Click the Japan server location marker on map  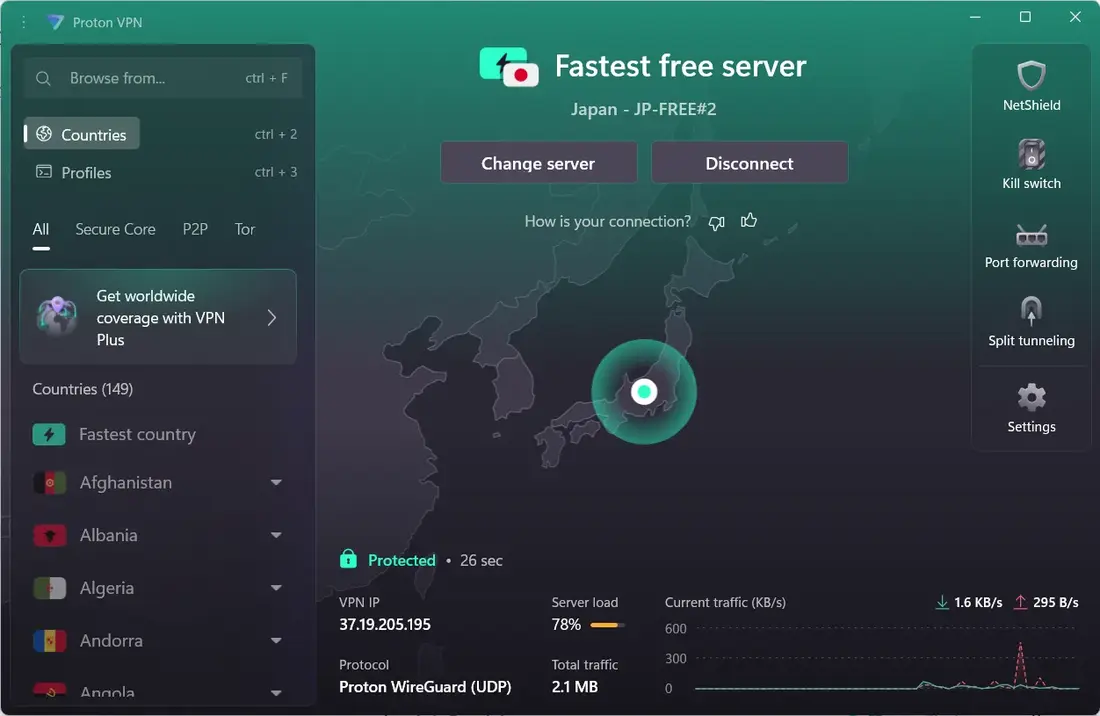[x=644, y=391]
